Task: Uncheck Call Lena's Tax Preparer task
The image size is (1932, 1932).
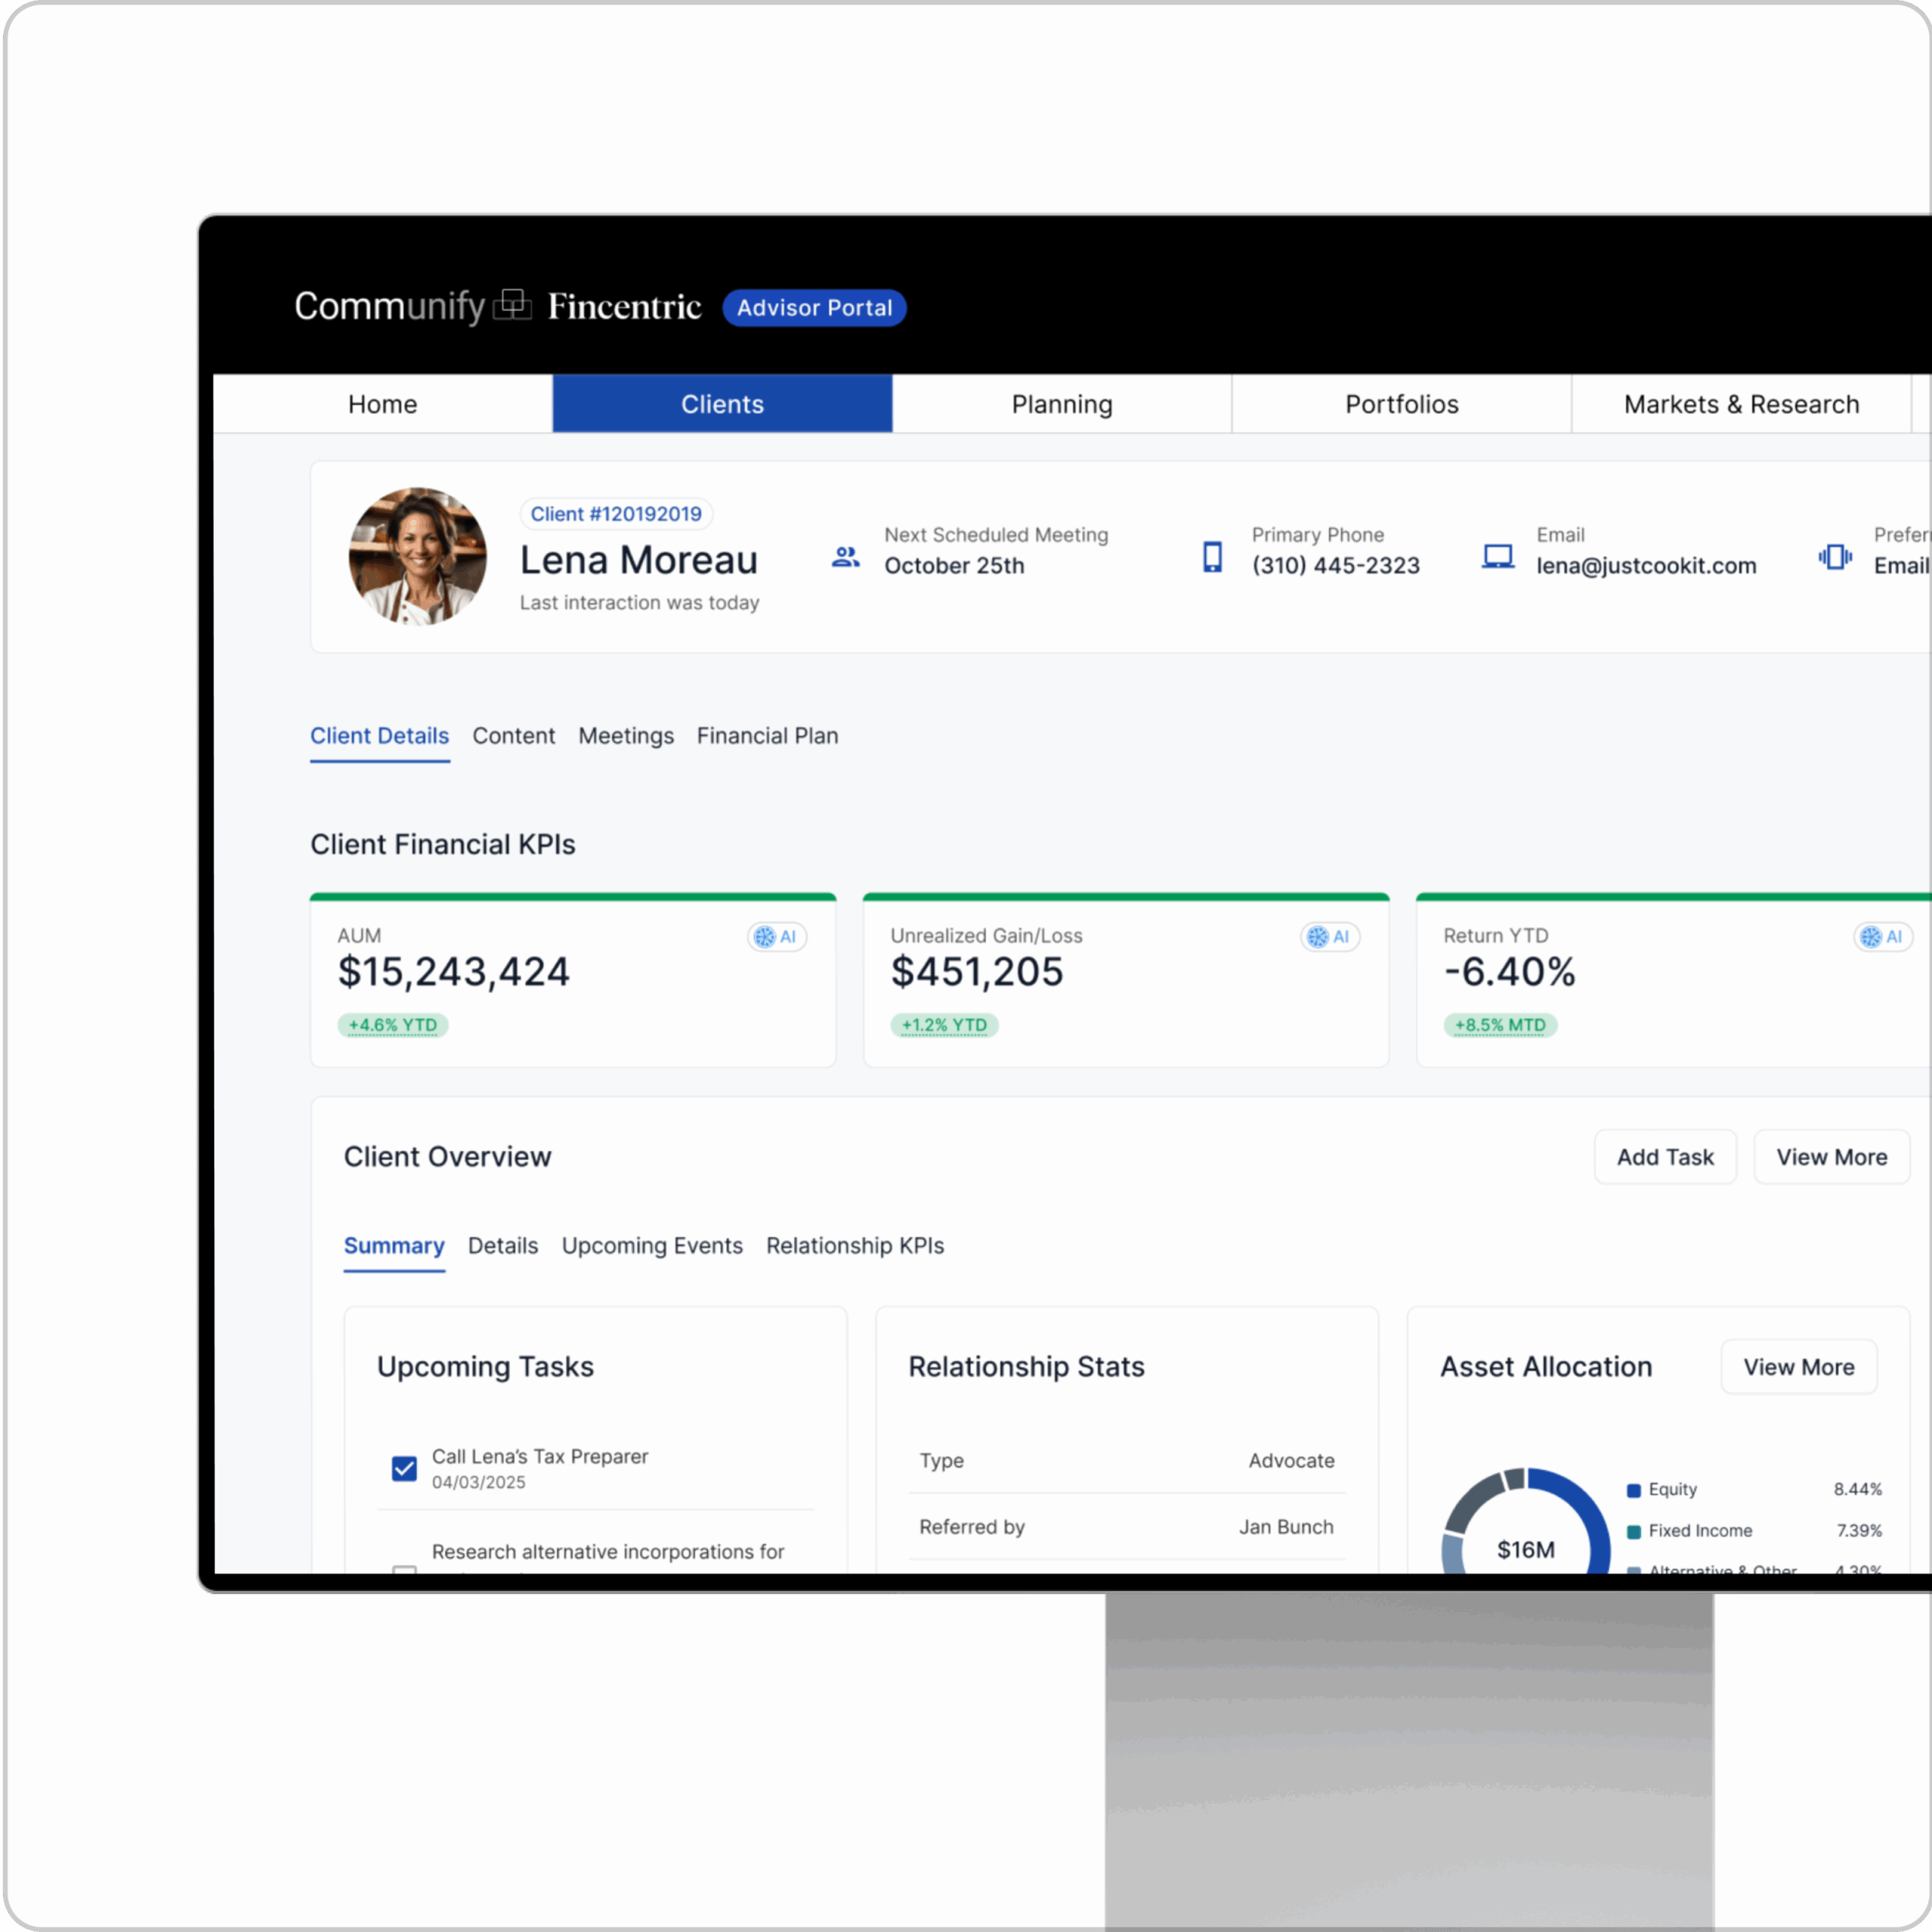Action: [404, 1468]
